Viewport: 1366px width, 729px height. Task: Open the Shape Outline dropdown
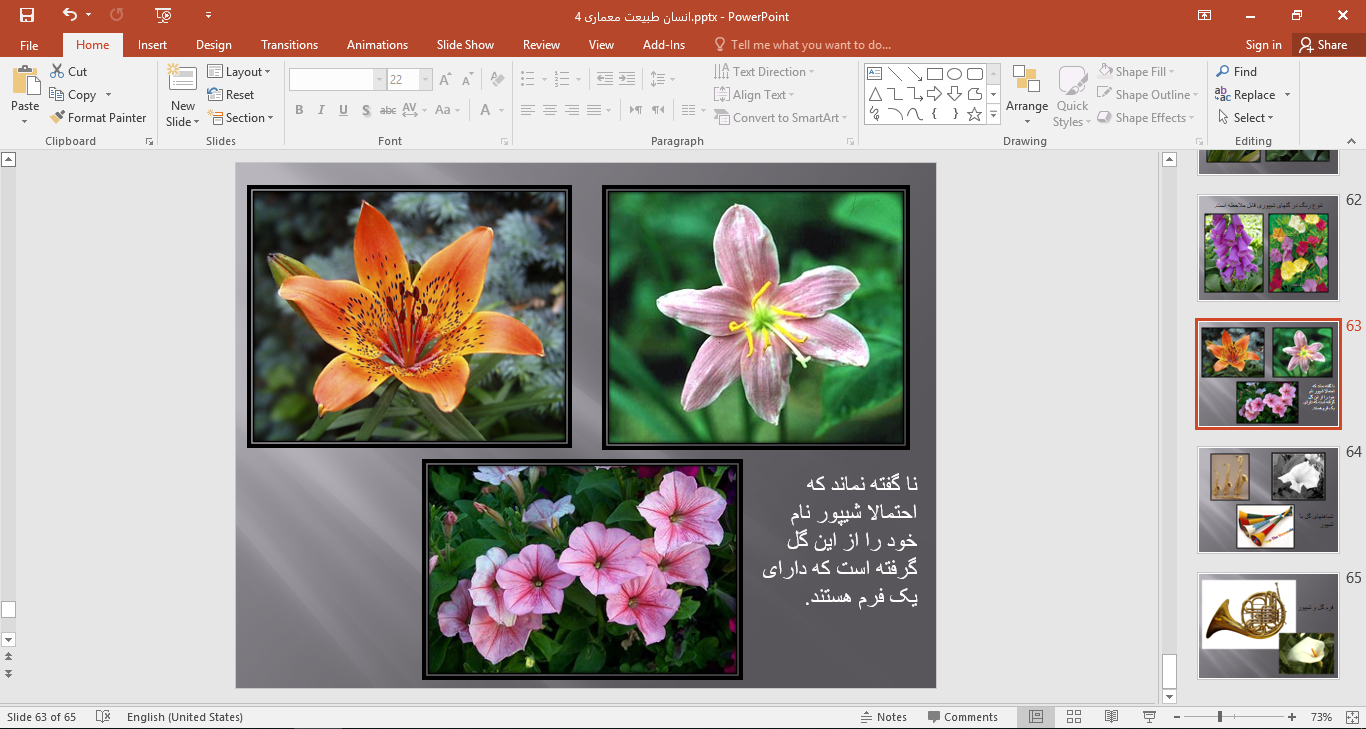click(1148, 95)
